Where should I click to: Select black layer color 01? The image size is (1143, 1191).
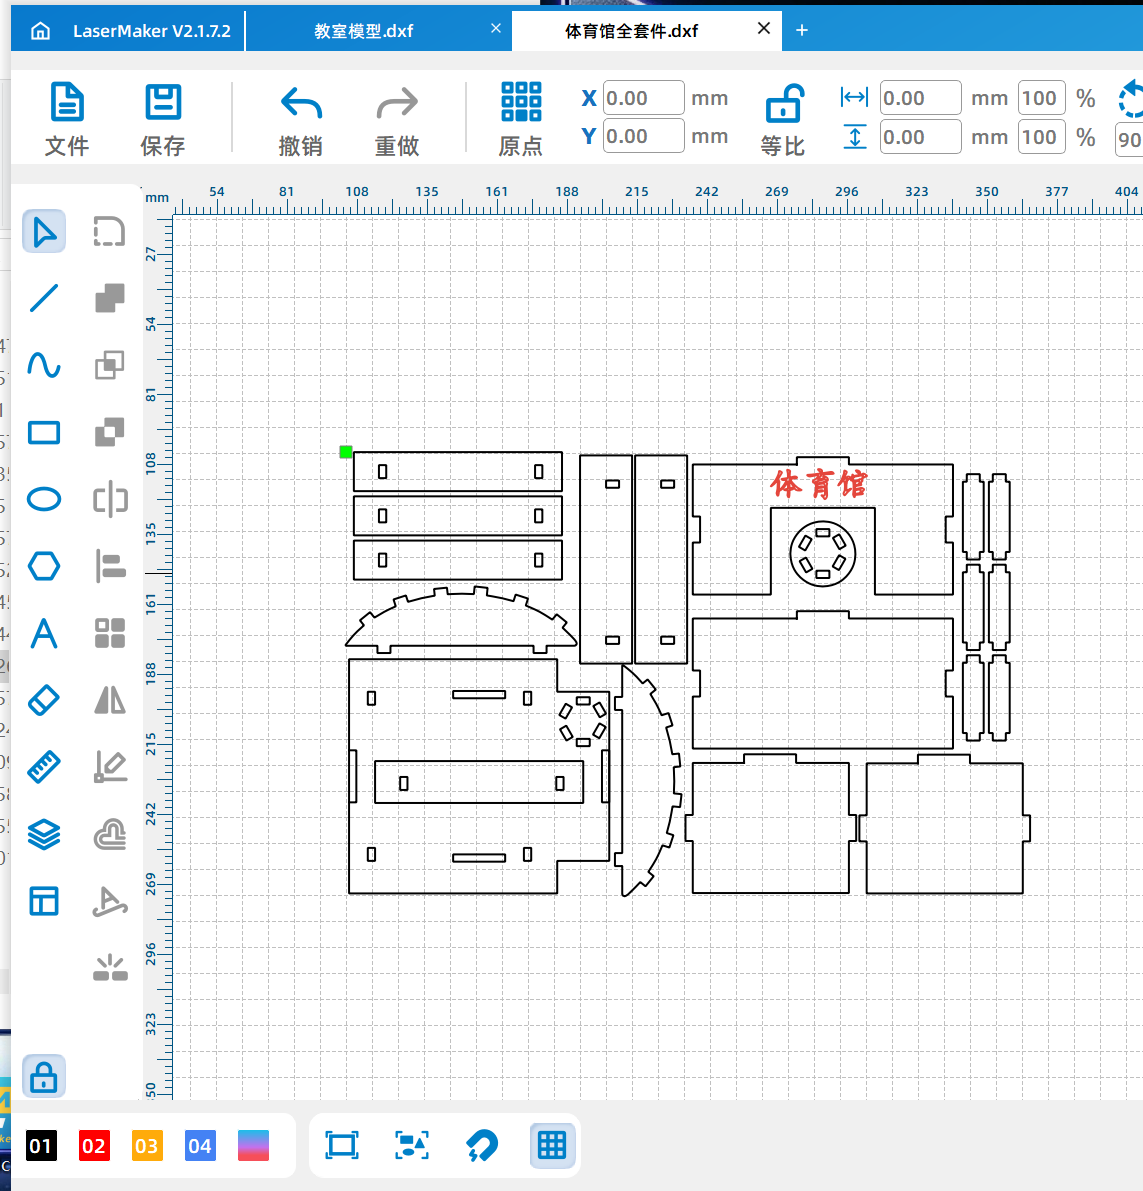(x=41, y=1145)
